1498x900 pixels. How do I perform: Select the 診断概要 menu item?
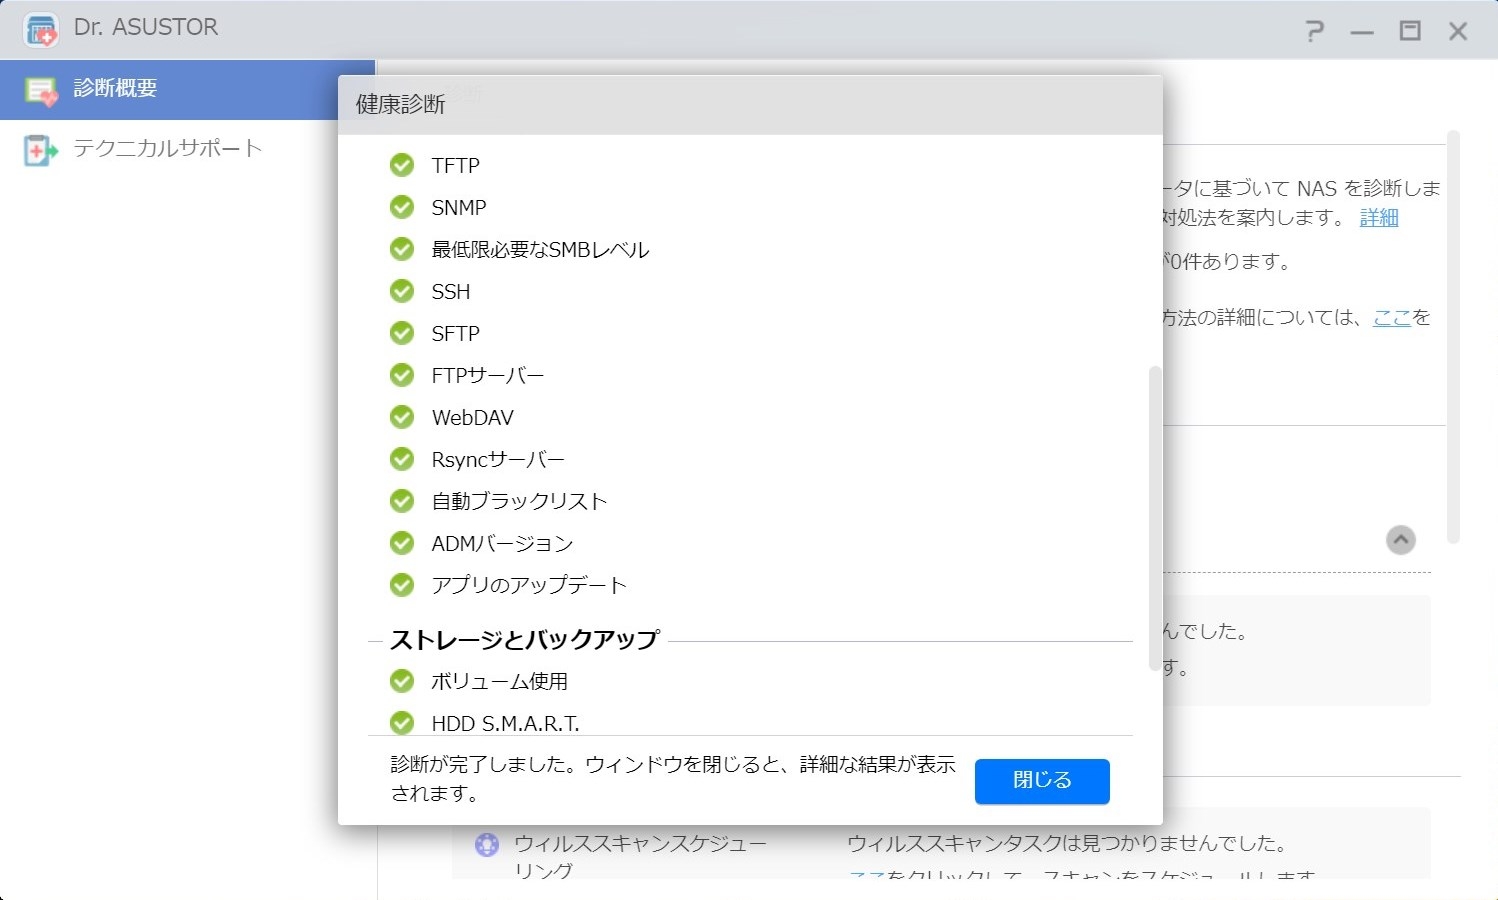pos(115,89)
